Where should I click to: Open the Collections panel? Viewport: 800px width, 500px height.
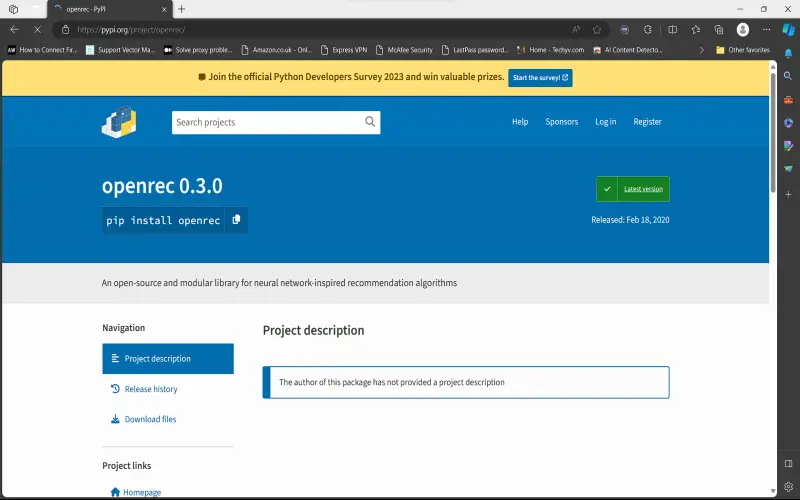click(x=719, y=30)
